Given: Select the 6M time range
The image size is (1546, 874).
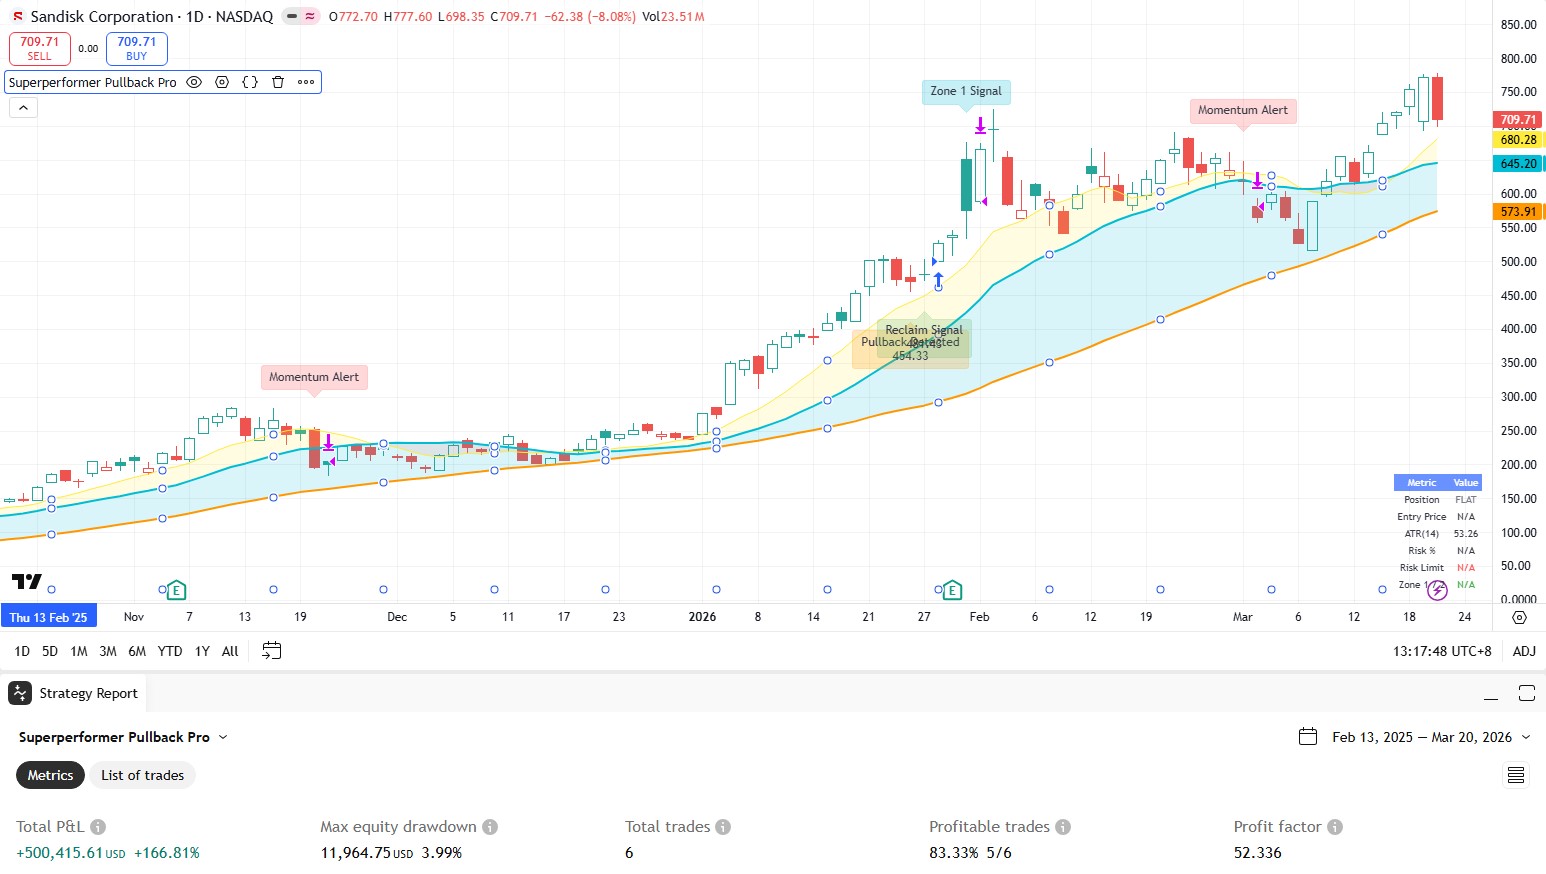Looking at the screenshot, I should click(x=137, y=651).
